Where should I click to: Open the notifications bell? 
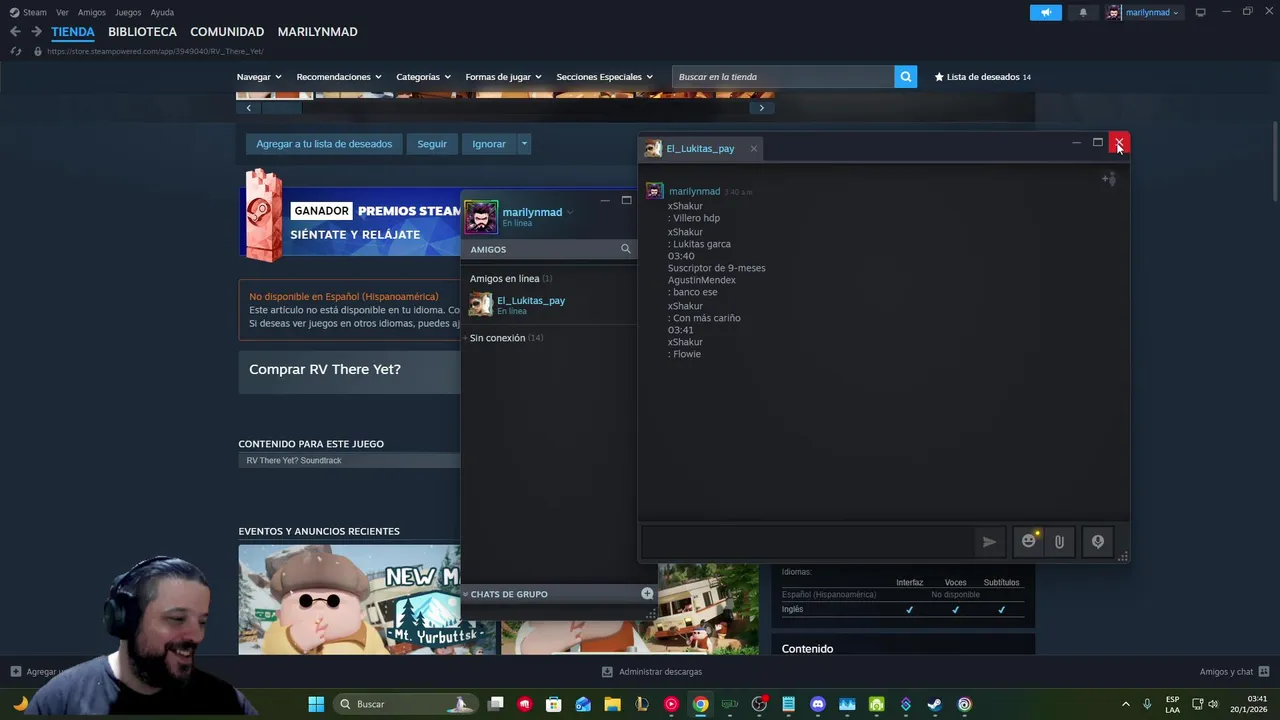(x=1083, y=13)
